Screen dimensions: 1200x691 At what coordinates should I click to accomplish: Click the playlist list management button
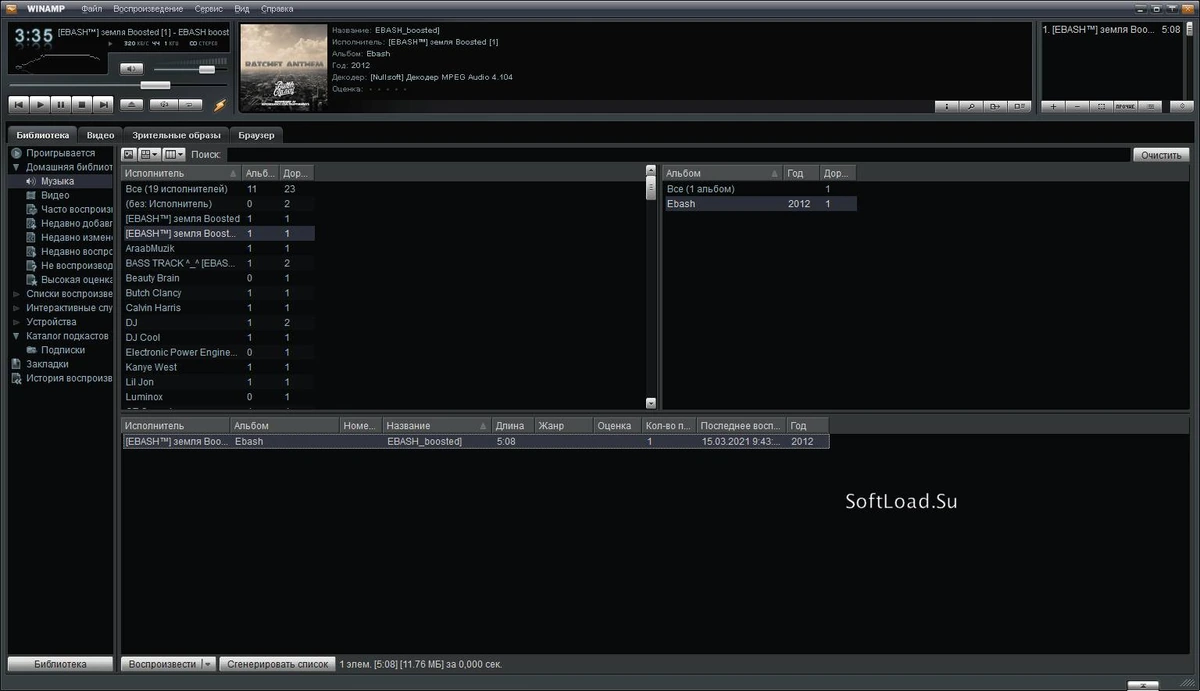coord(1150,106)
